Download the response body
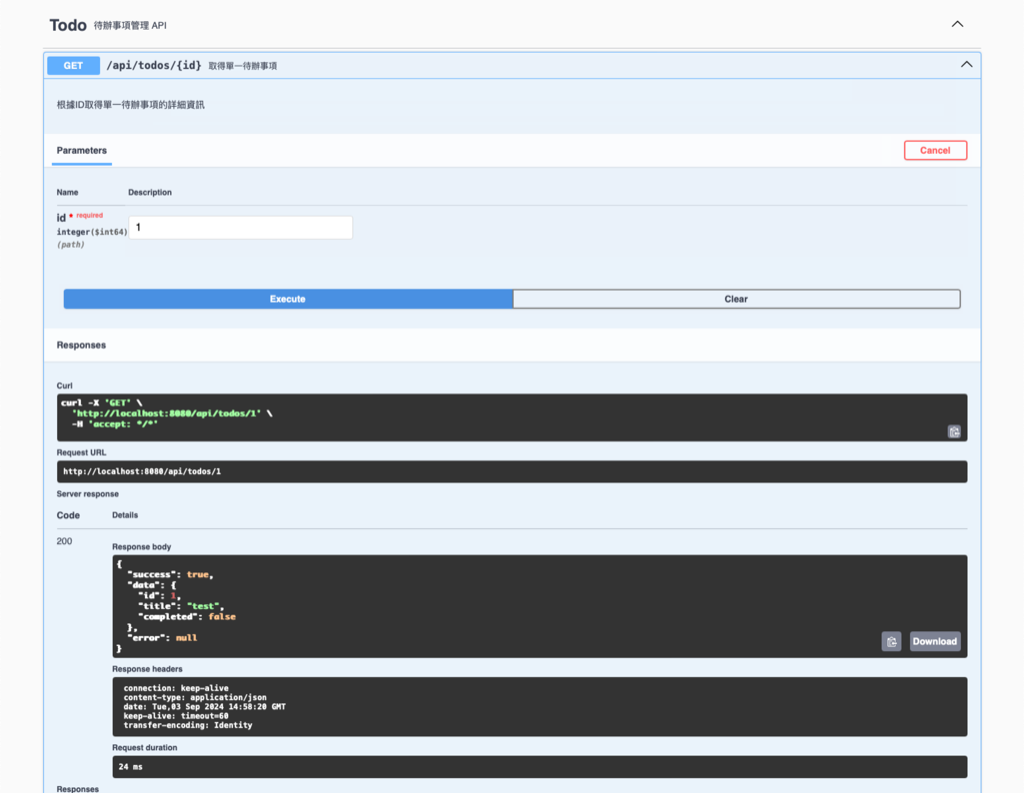Viewport: 1024px width, 793px height. click(x=935, y=641)
